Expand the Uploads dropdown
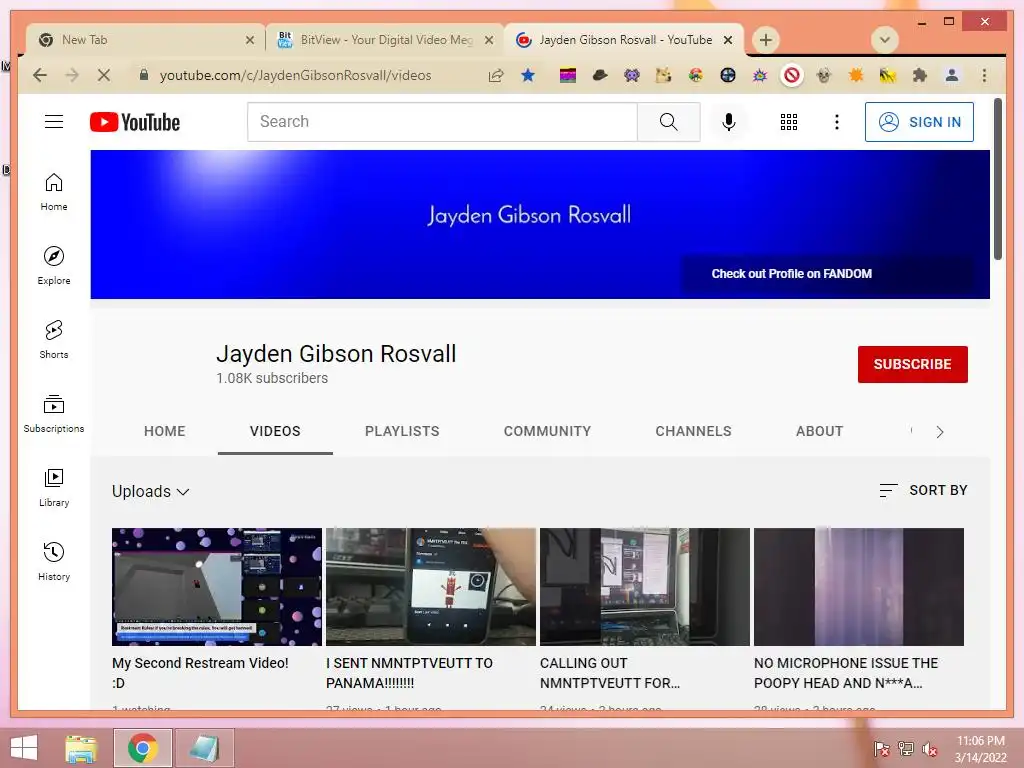1024x768 pixels. coord(150,491)
